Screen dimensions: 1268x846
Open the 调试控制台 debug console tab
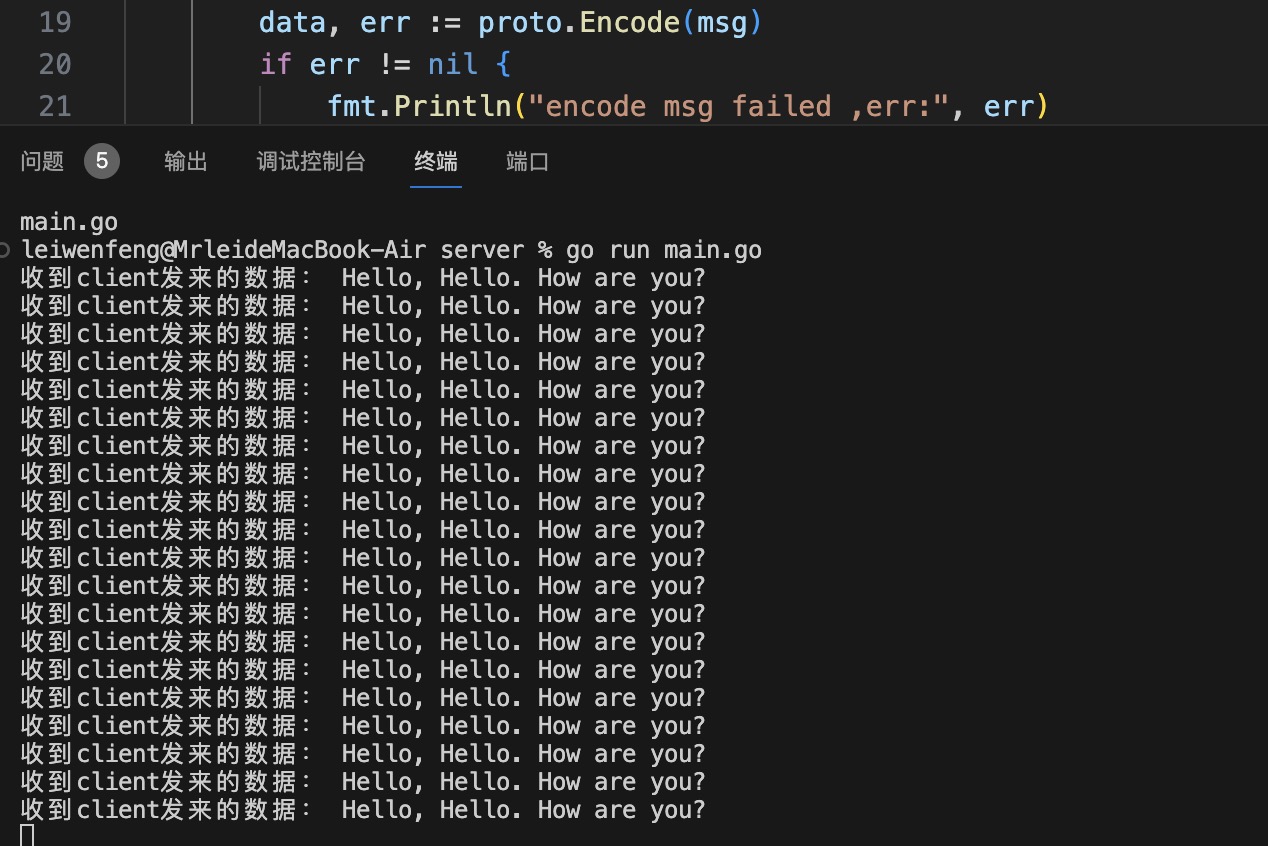pyautogui.click(x=311, y=161)
